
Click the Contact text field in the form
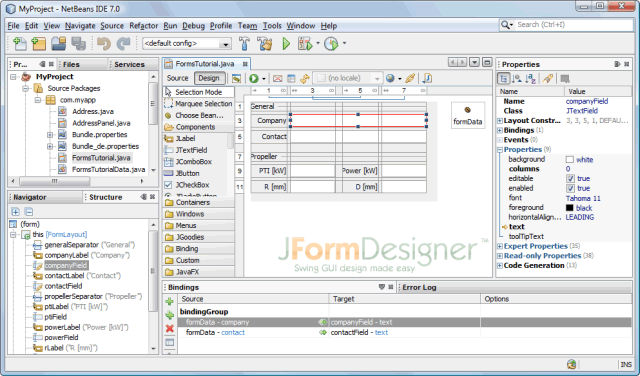(x=358, y=137)
